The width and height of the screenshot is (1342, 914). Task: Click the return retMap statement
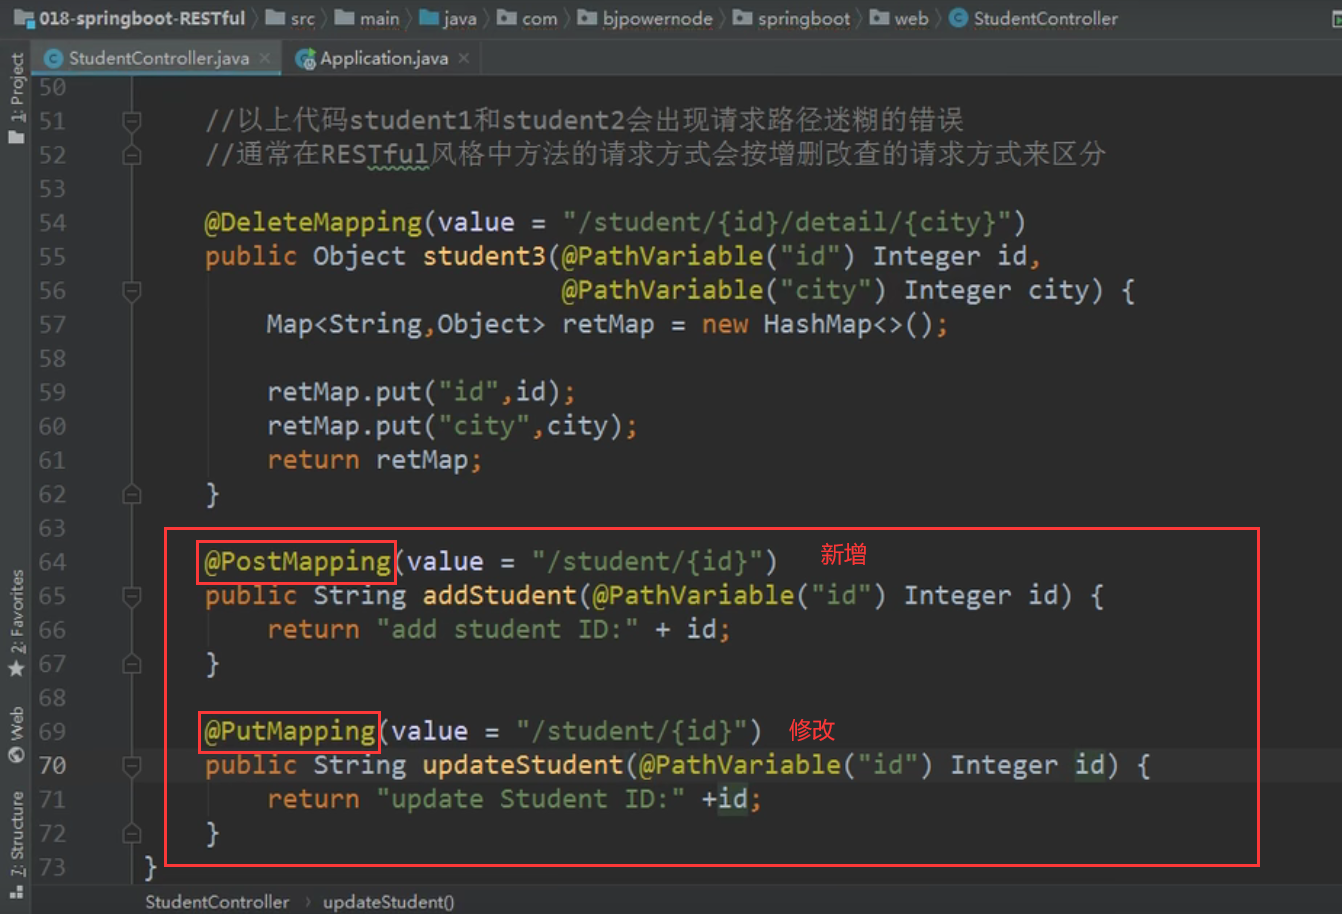pyautogui.click(x=374, y=460)
